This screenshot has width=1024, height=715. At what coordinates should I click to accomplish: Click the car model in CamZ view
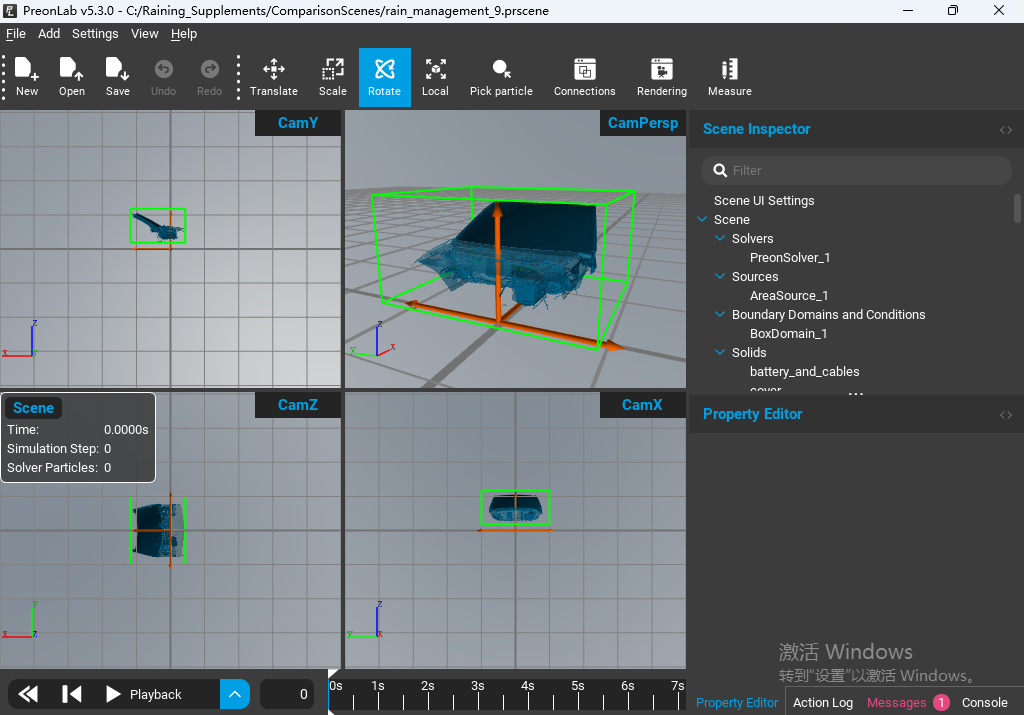158,530
